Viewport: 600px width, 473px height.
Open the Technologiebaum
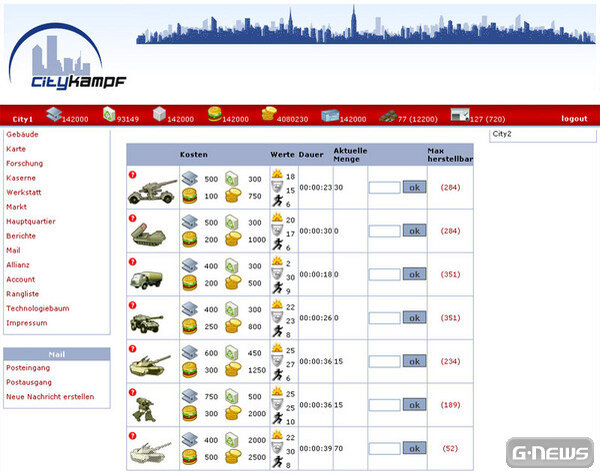point(38,308)
